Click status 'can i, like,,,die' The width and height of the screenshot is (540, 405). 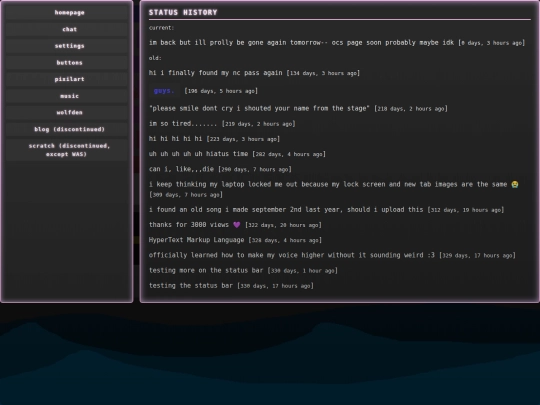[x=181, y=169]
